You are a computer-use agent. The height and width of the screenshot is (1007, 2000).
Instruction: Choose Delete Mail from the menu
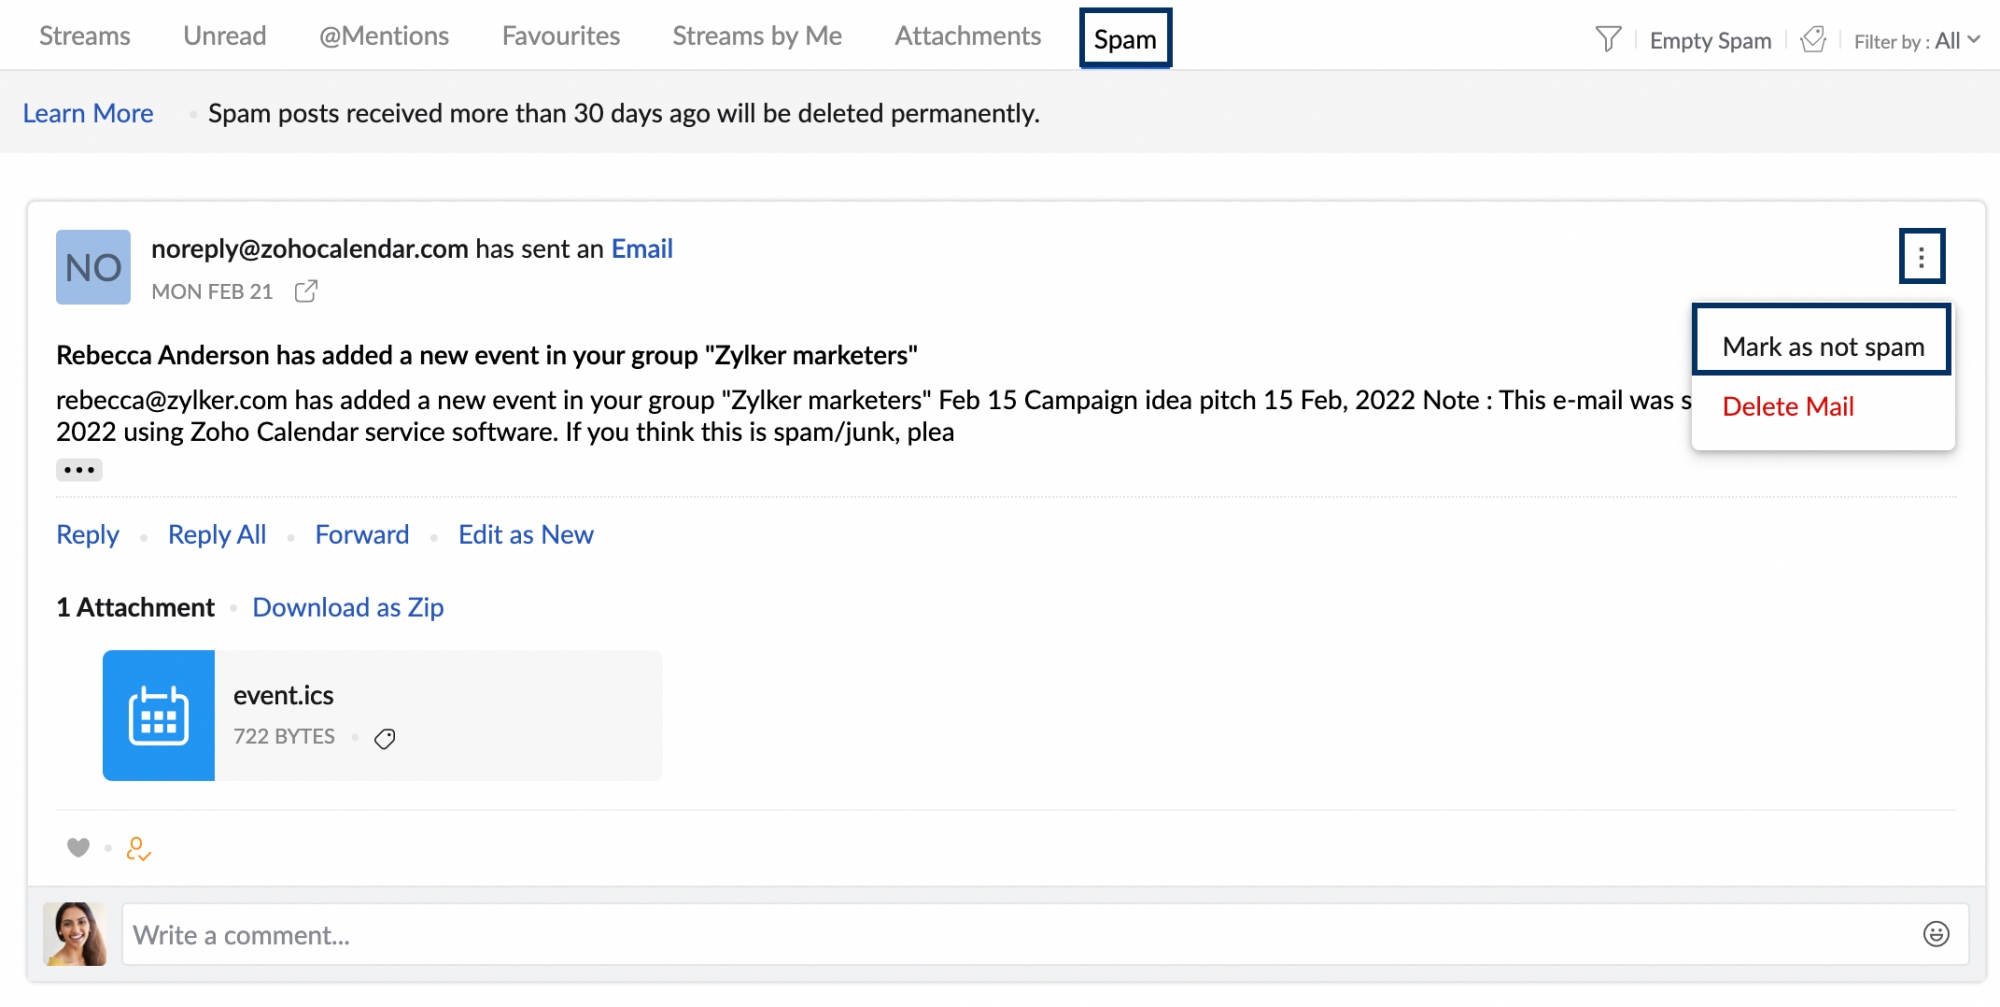tap(1788, 406)
